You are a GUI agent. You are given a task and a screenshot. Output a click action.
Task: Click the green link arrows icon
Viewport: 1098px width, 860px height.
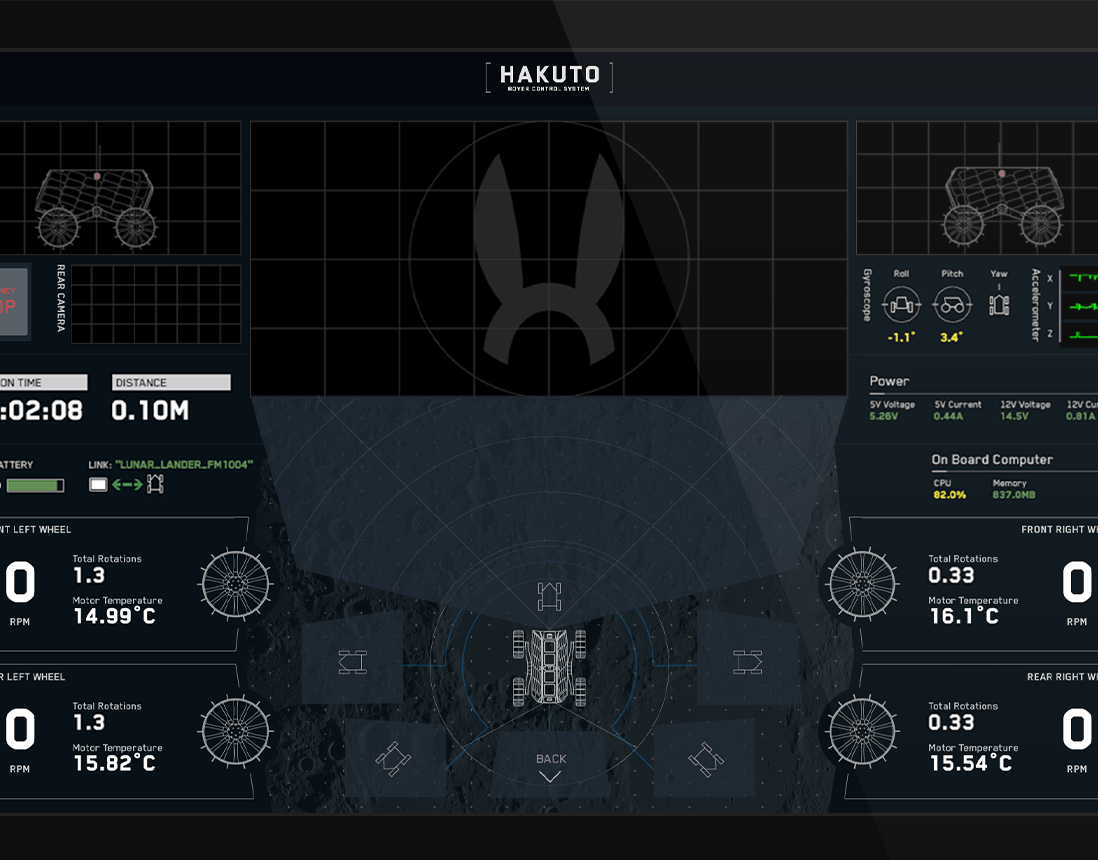click(x=127, y=485)
